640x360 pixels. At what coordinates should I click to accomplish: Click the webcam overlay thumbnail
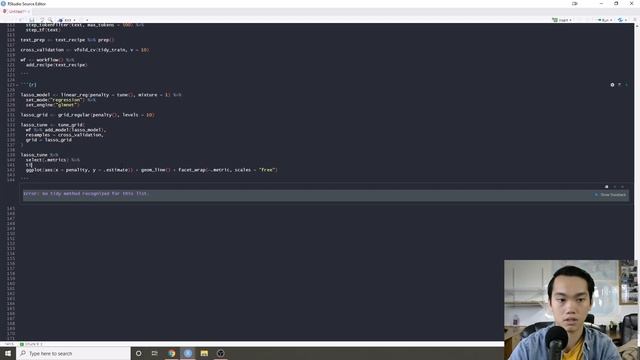coord(571,310)
